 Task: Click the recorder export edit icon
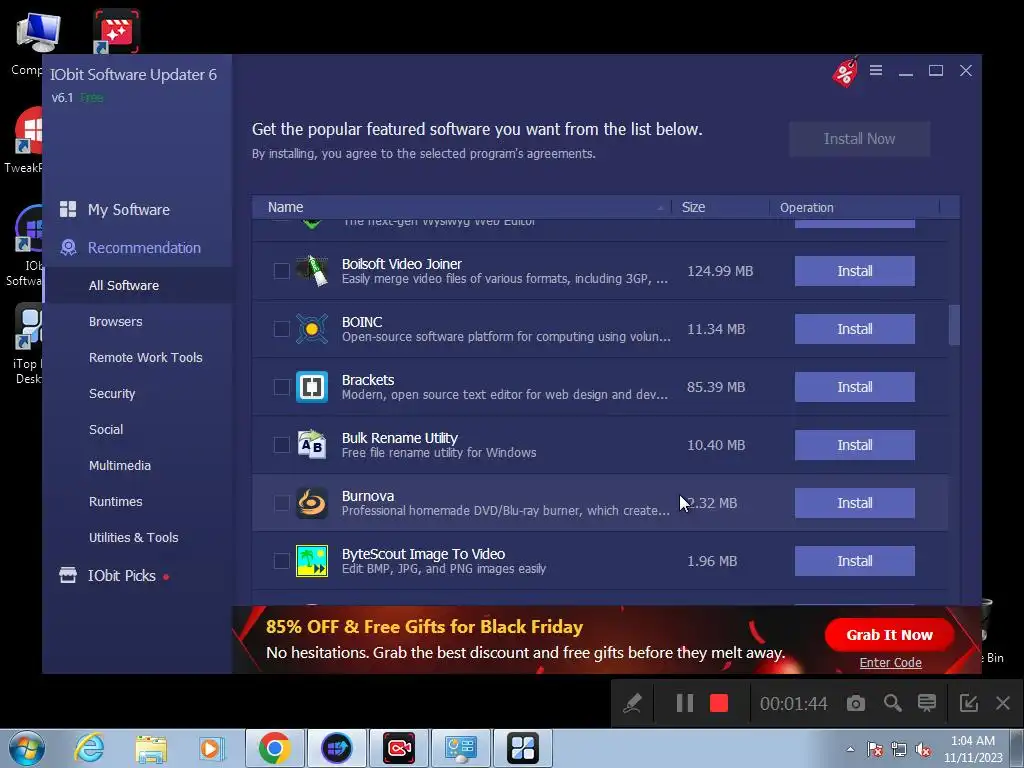[x=968, y=703]
